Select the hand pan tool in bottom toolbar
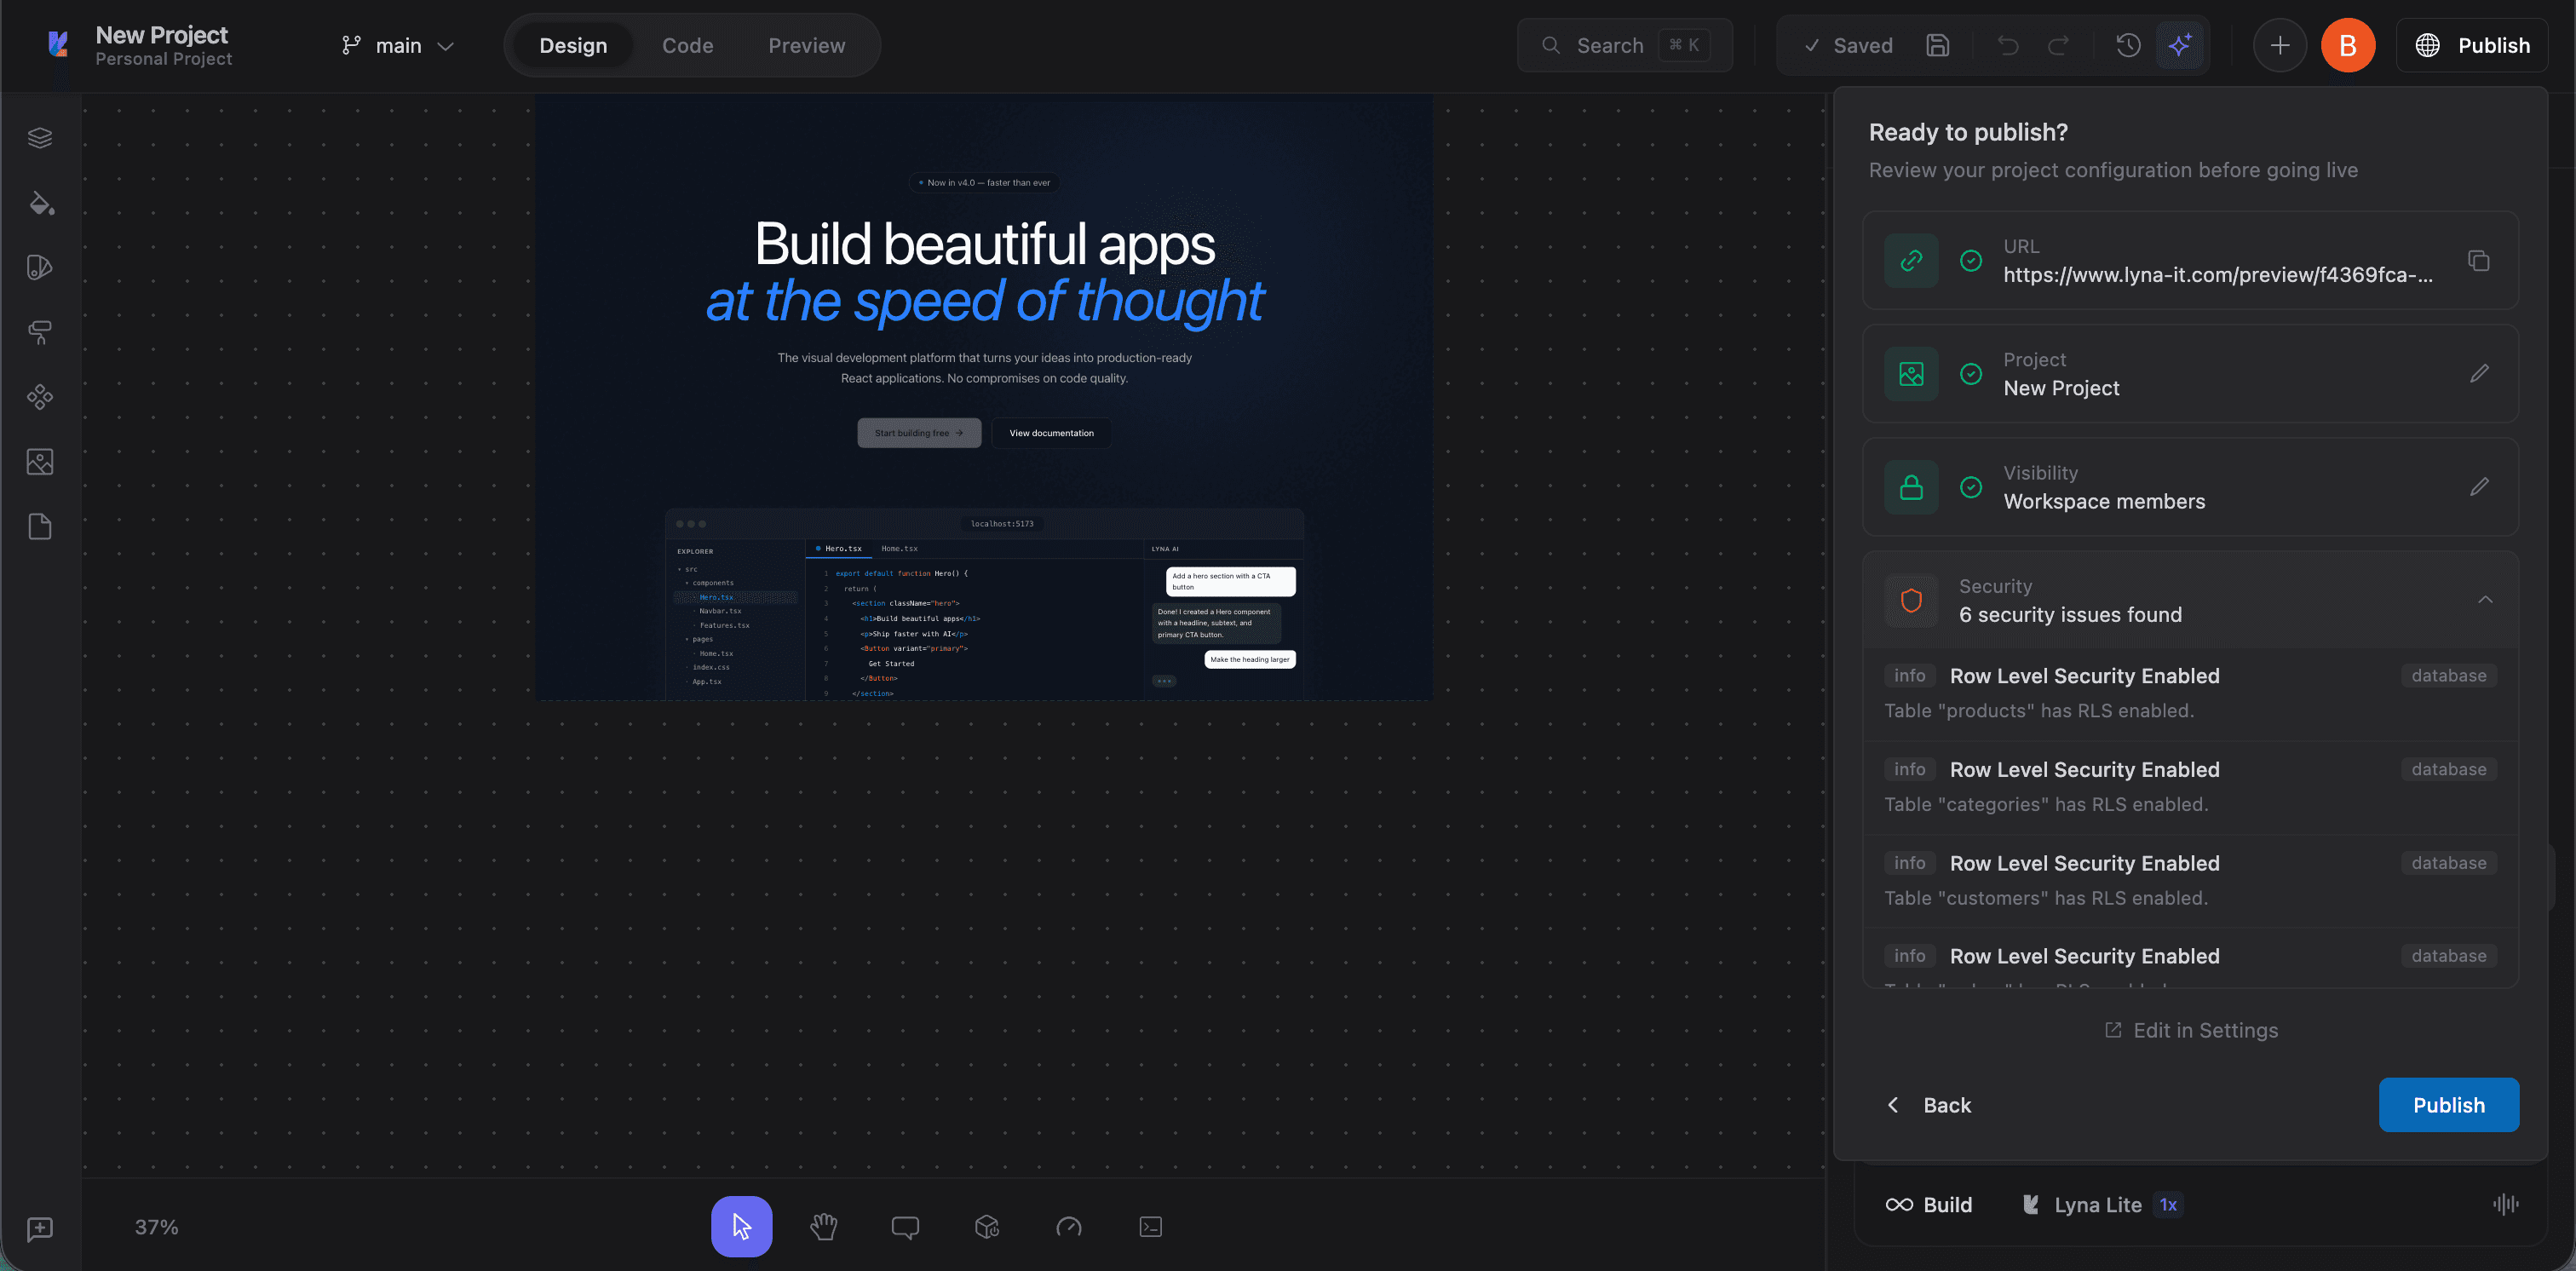Viewport: 2576px width, 1271px height. pos(823,1226)
